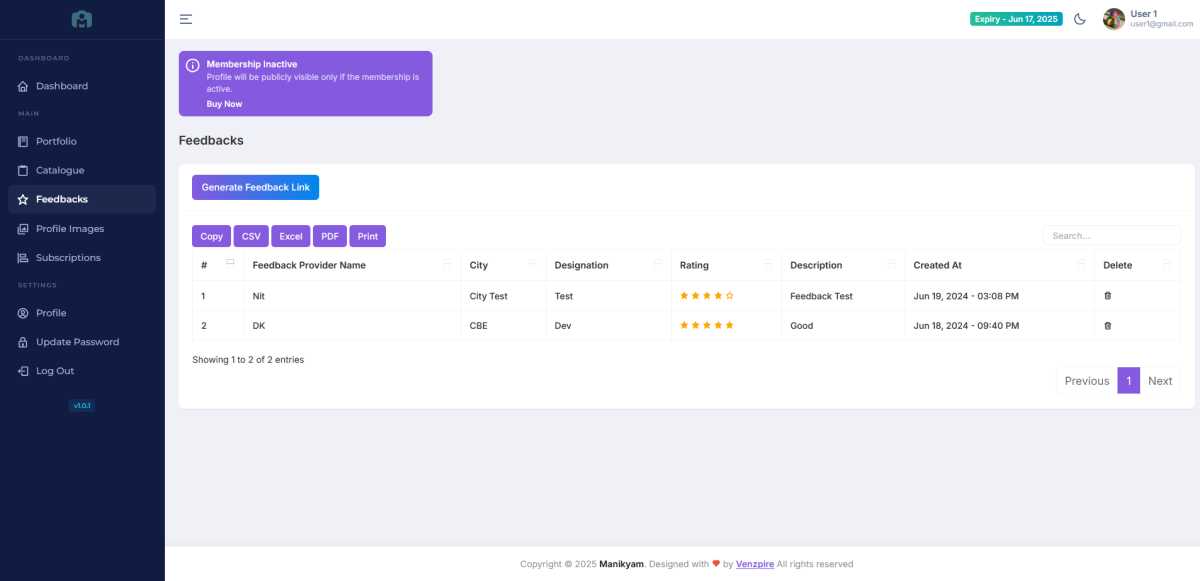1200x581 pixels.
Task: Export table using the CSV button
Action: click(251, 236)
